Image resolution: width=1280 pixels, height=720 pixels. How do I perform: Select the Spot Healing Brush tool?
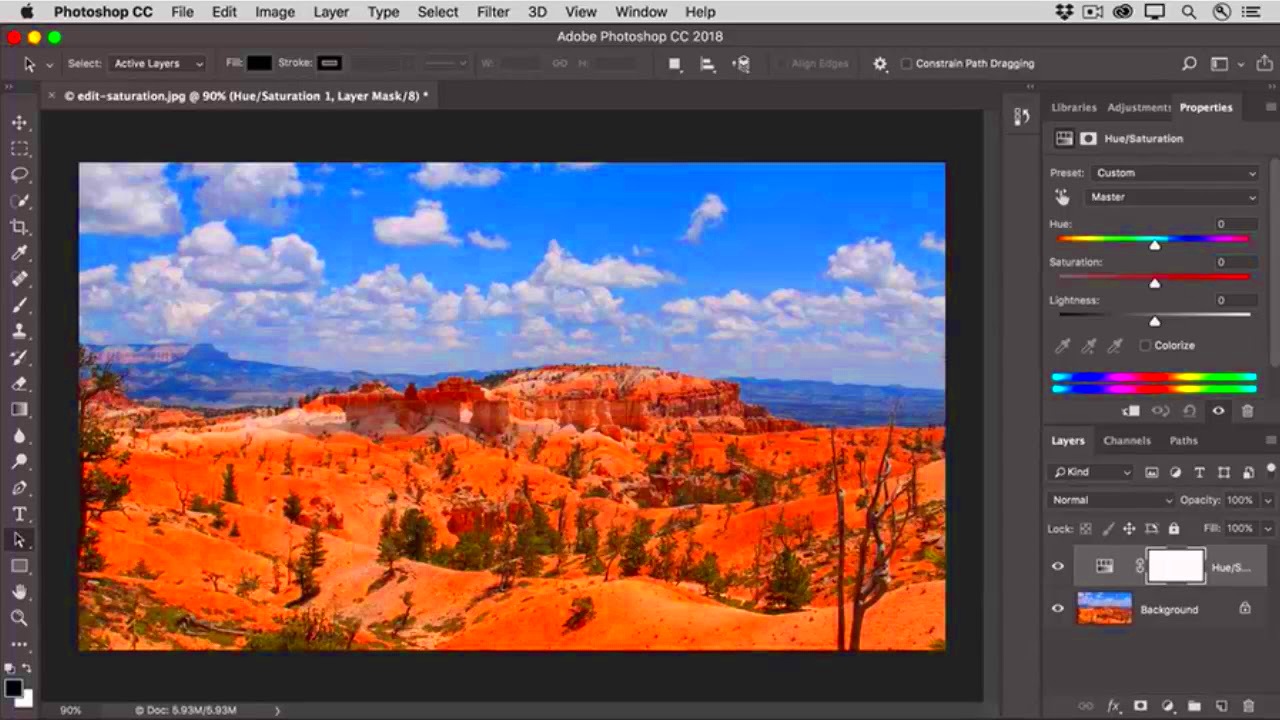point(19,279)
